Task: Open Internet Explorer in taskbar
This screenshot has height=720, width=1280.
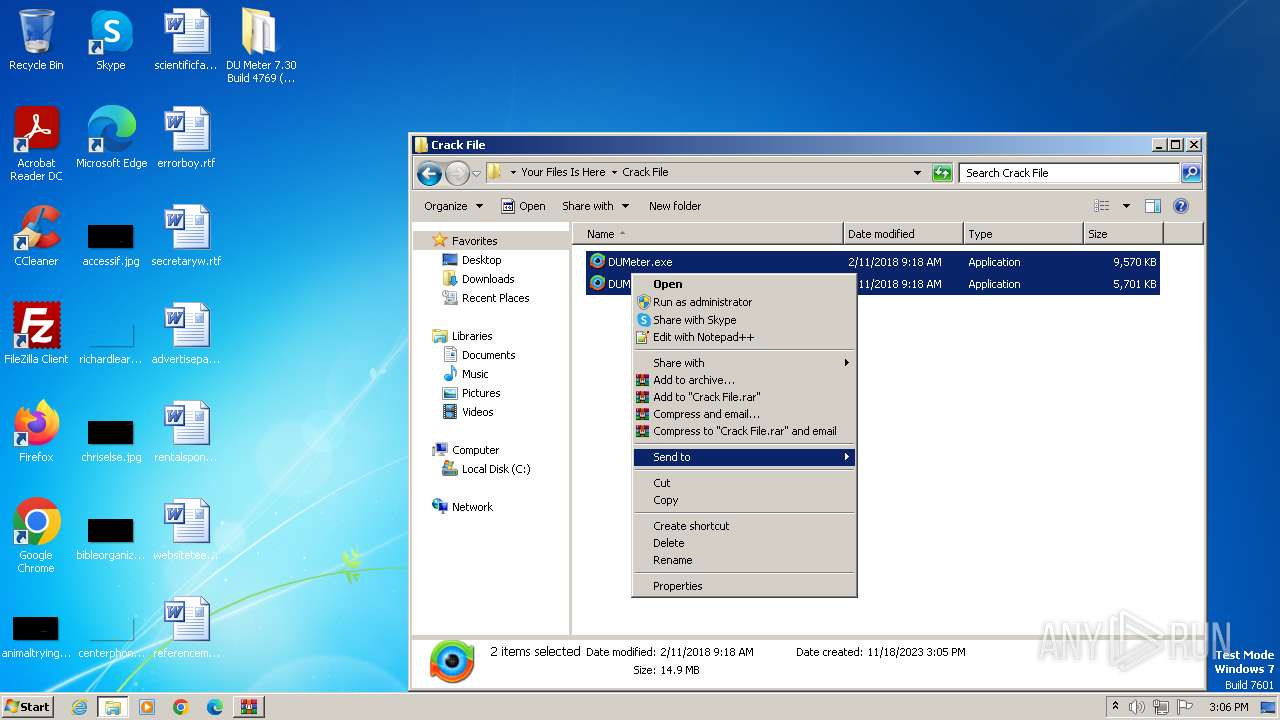Action: (79, 707)
